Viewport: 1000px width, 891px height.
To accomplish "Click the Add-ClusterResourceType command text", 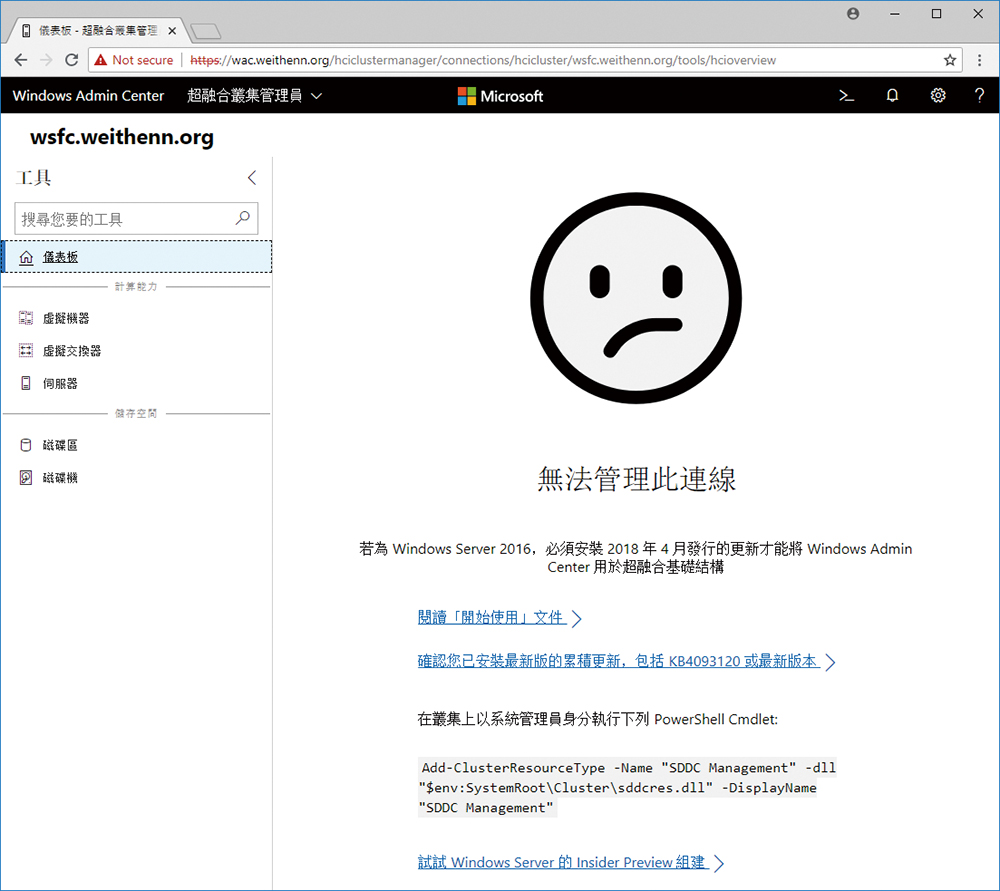I will click(628, 788).
